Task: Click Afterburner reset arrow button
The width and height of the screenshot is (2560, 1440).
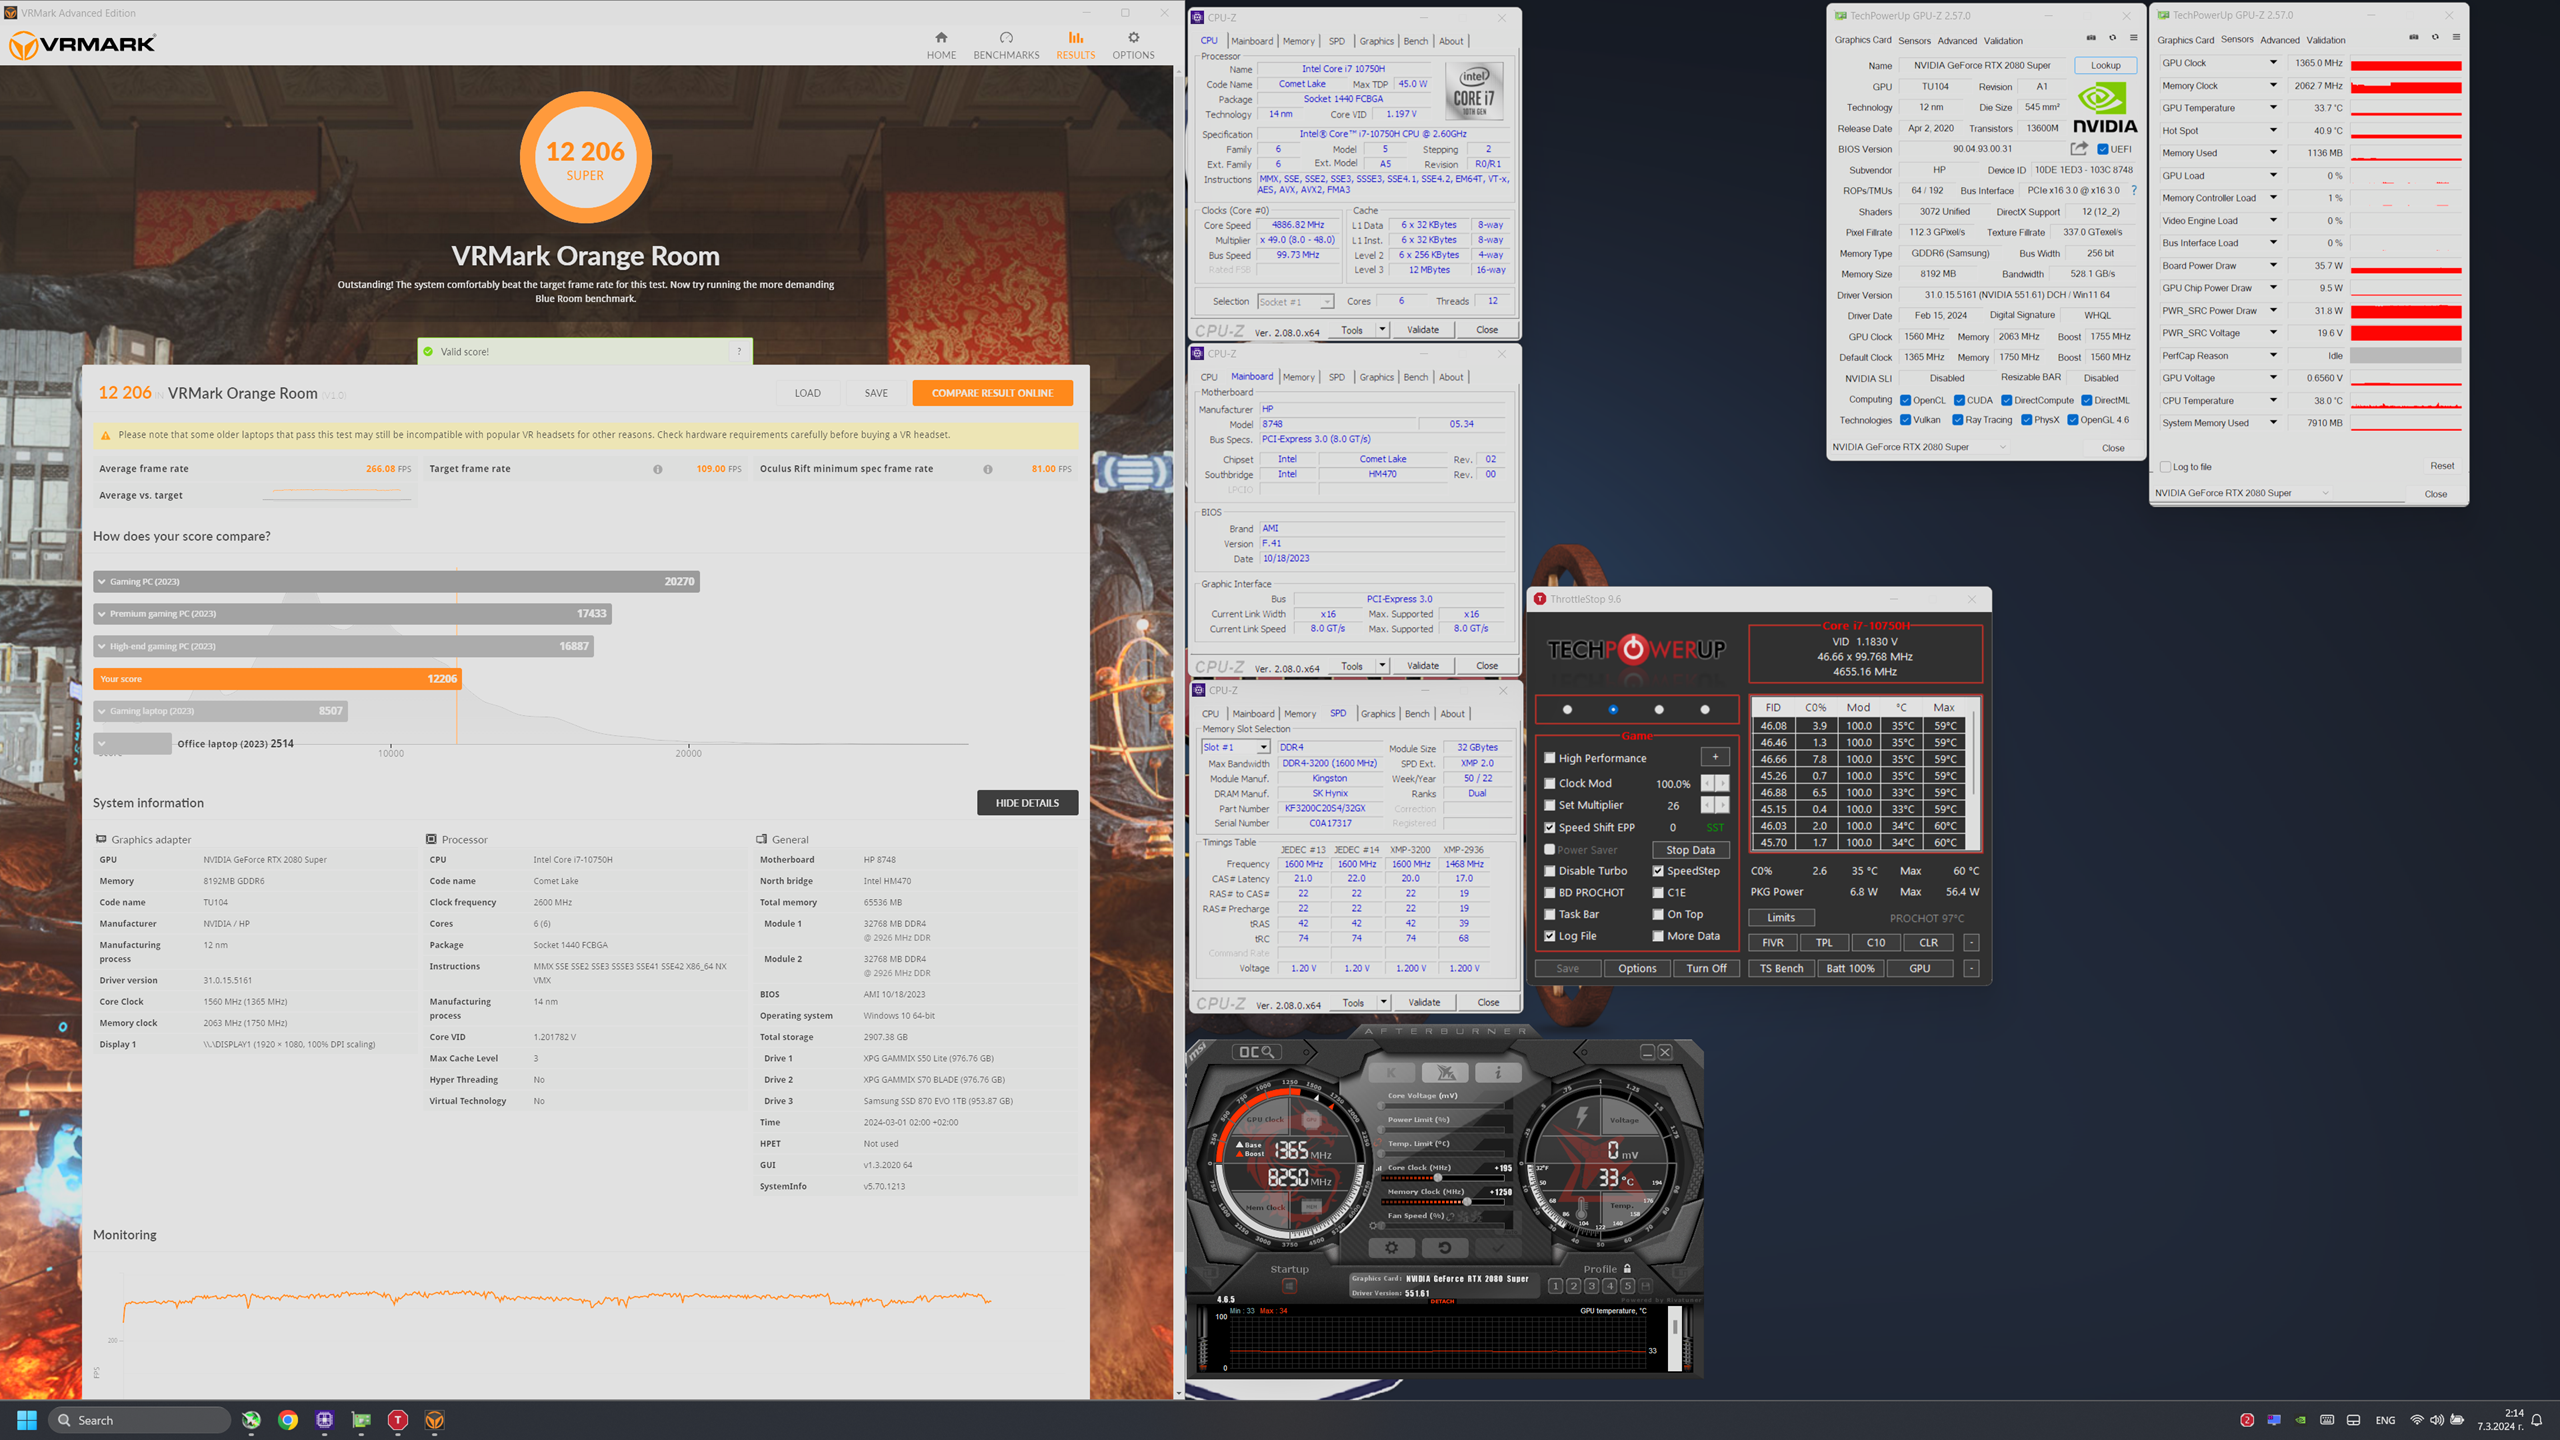Action: [1444, 1247]
